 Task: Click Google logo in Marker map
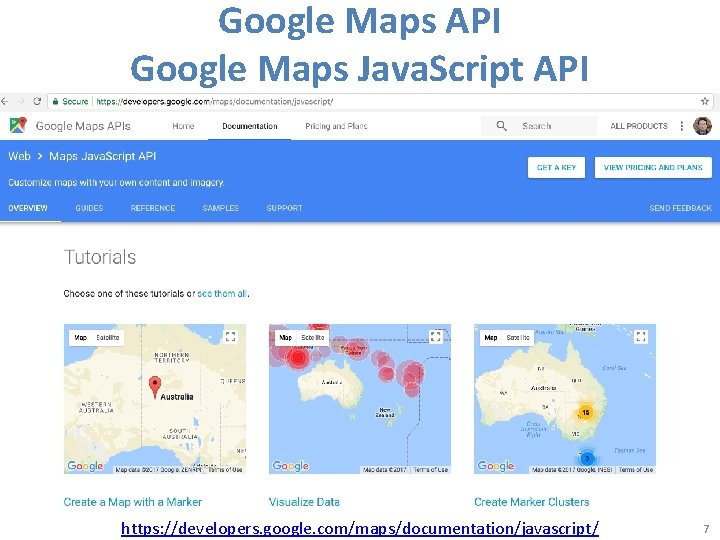coord(85,466)
